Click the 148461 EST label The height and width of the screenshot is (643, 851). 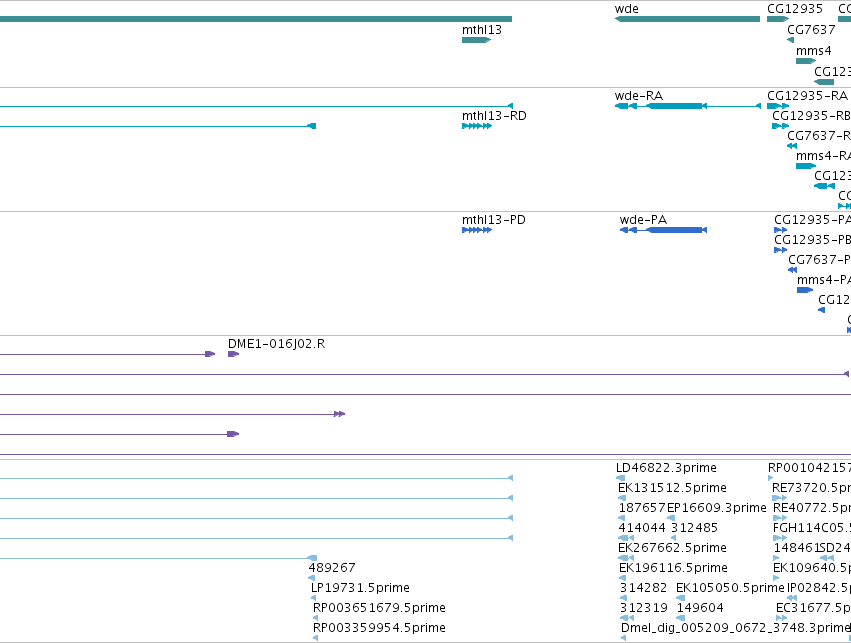[796, 548]
